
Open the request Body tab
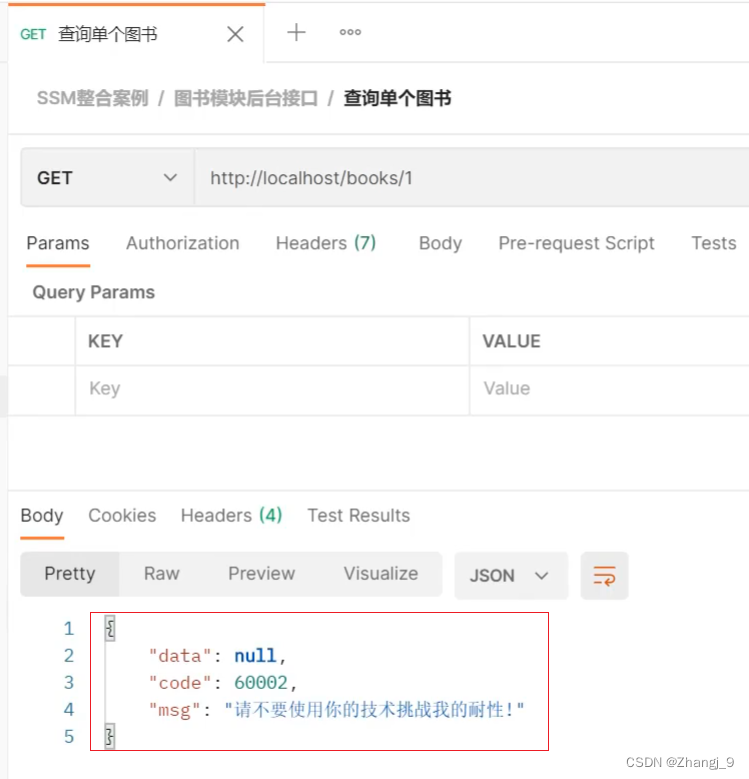[440, 243]
